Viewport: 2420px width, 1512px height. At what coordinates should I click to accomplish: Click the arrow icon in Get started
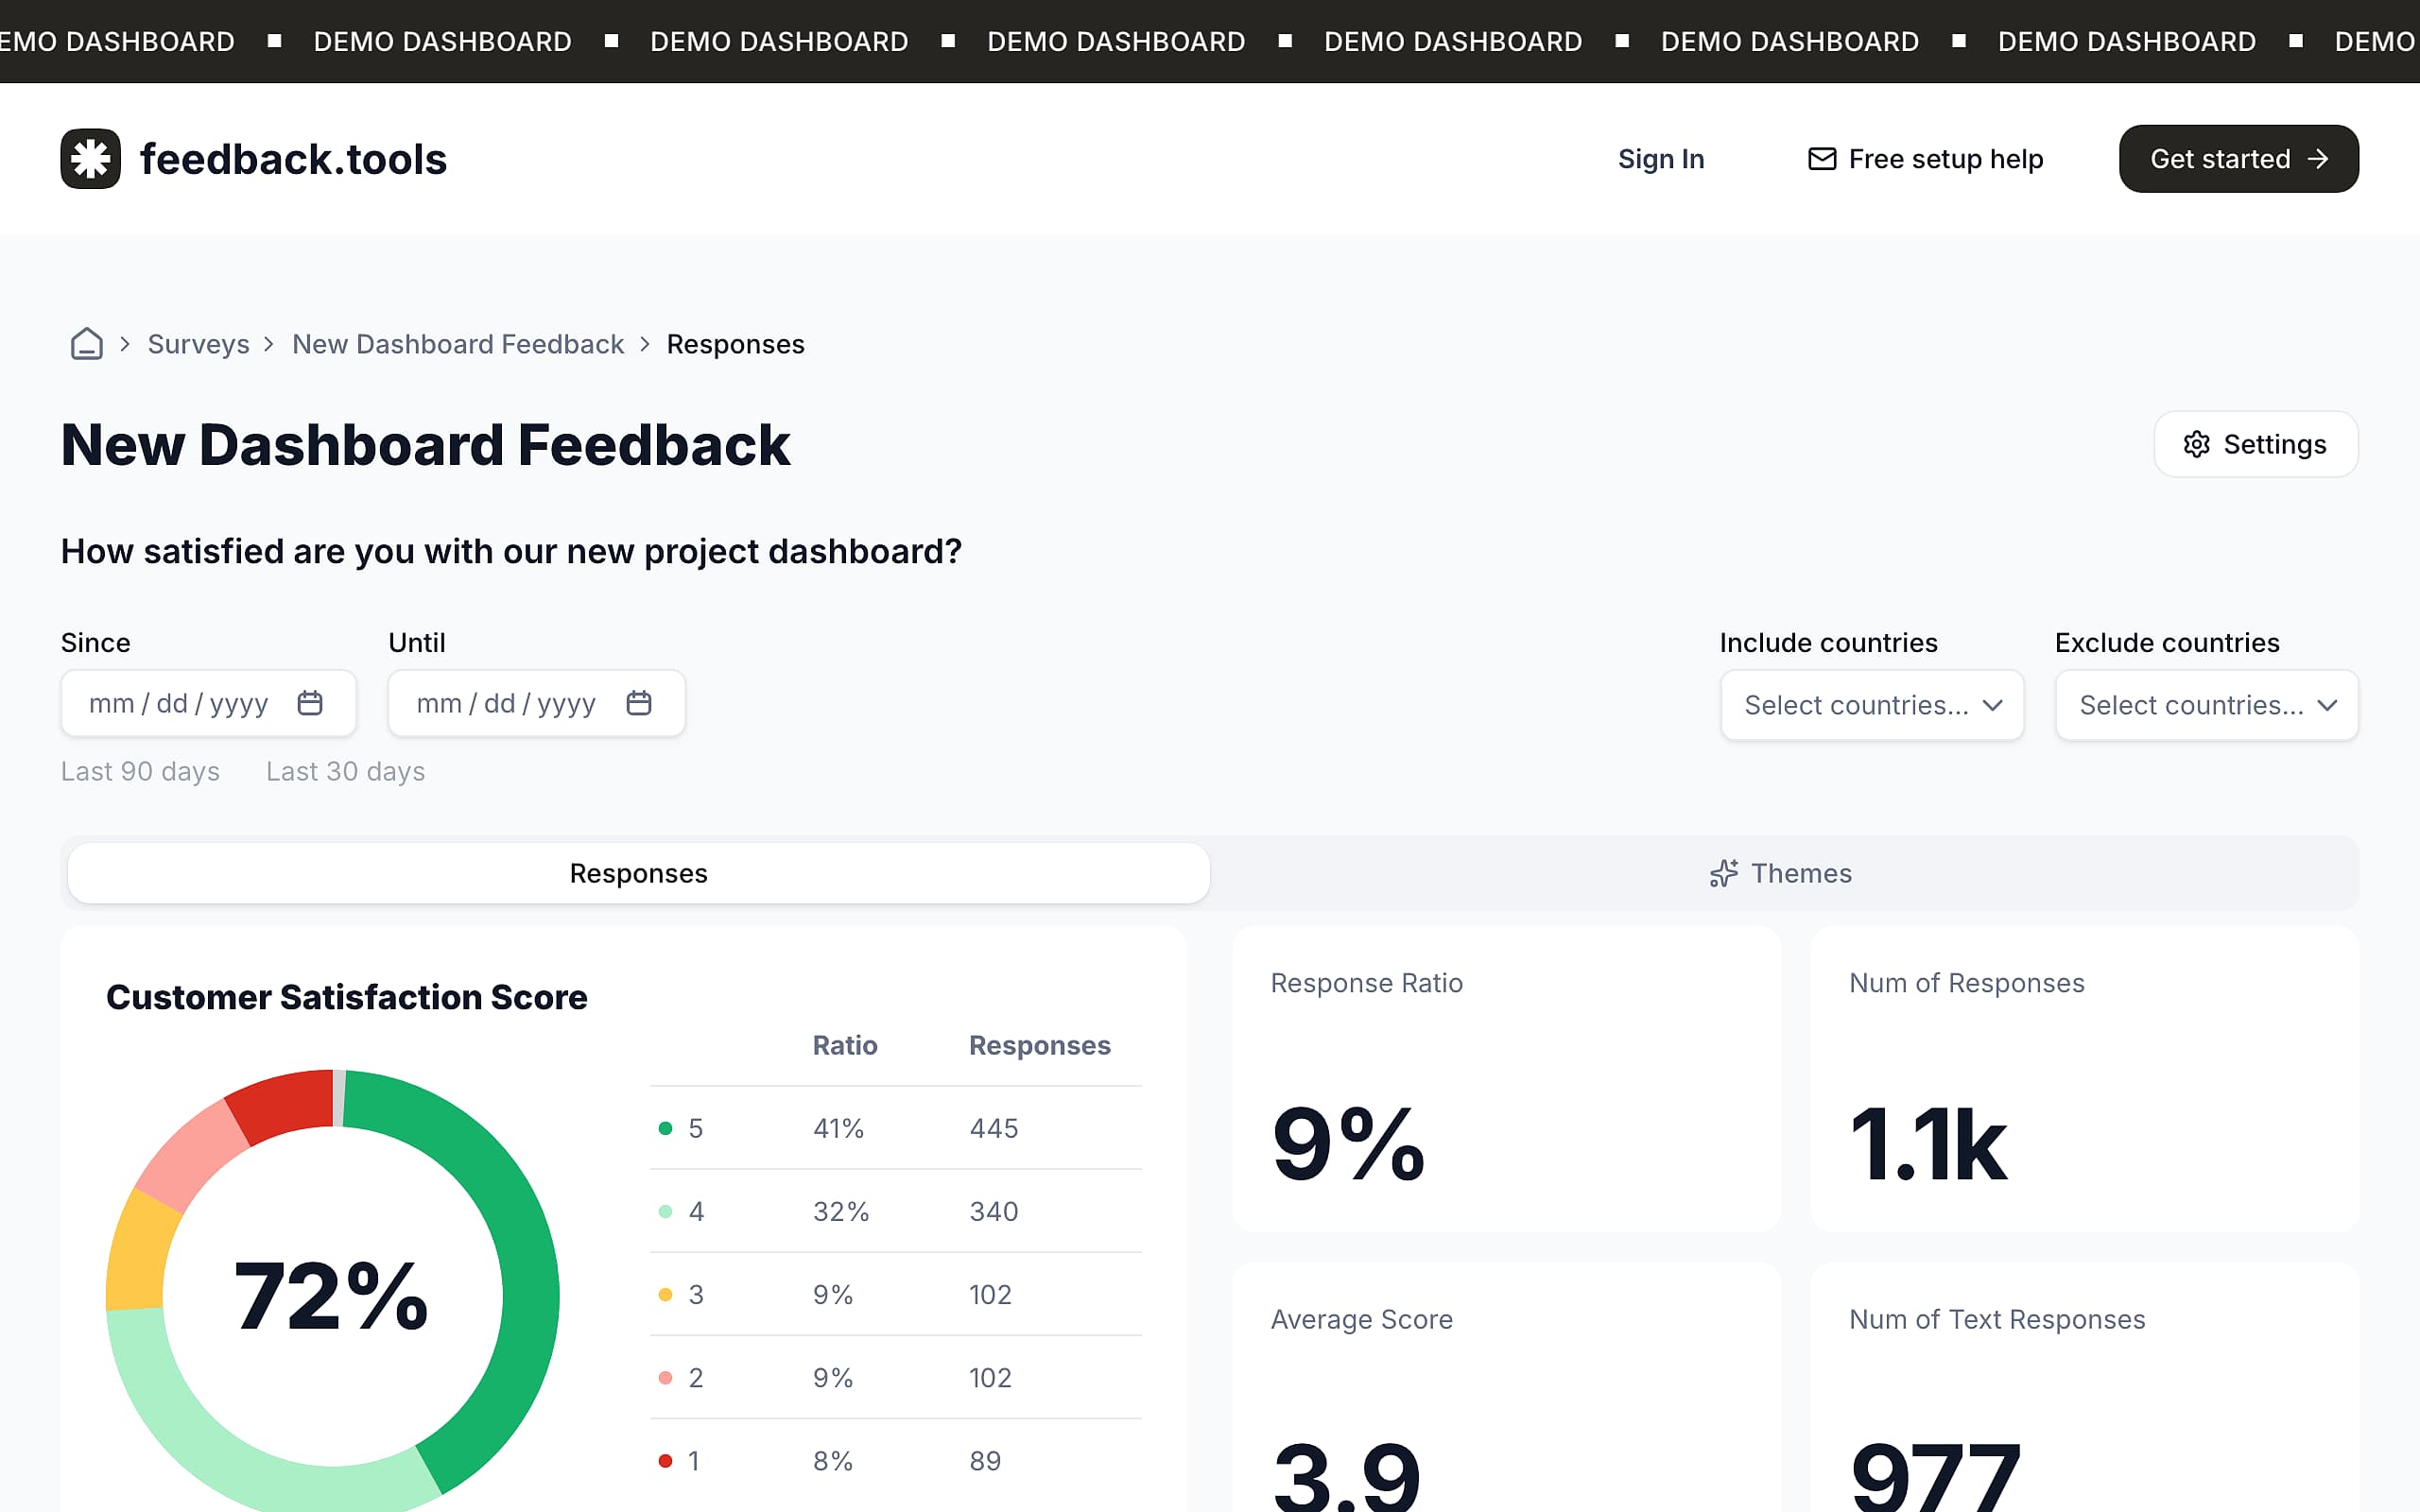click(2318, 159)
